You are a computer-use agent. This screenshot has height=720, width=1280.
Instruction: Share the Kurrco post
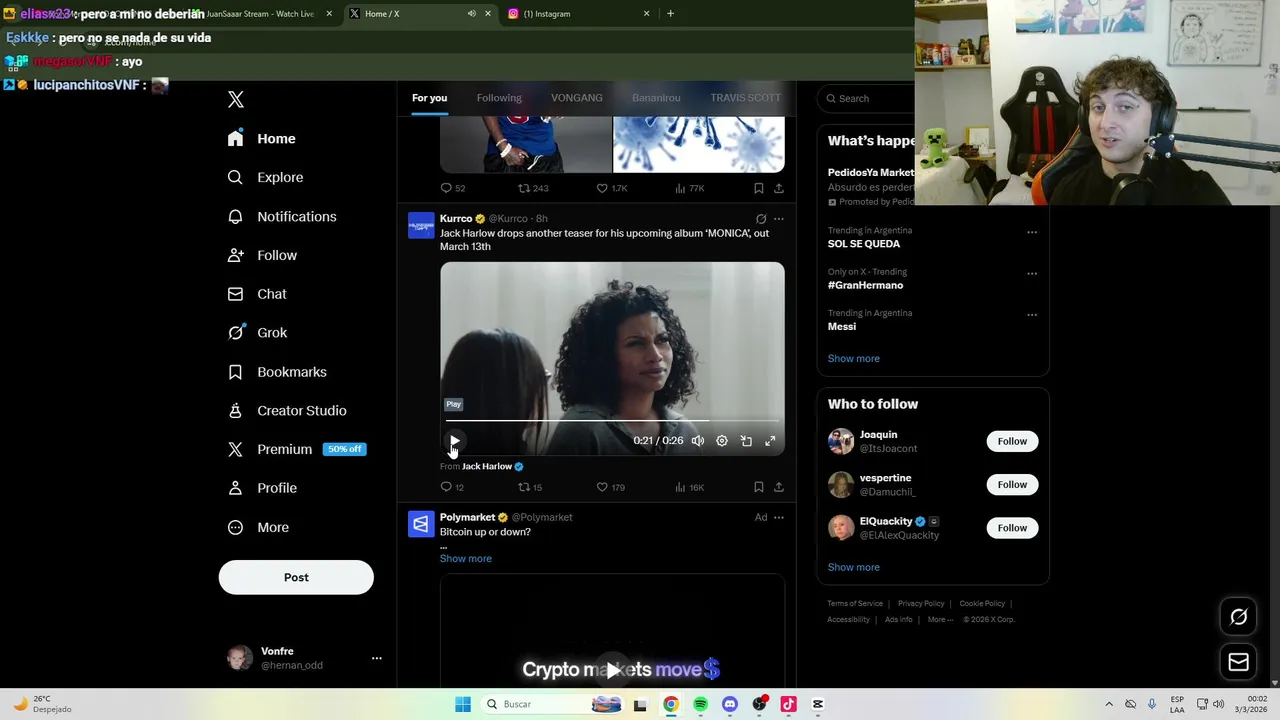(779, 487)
